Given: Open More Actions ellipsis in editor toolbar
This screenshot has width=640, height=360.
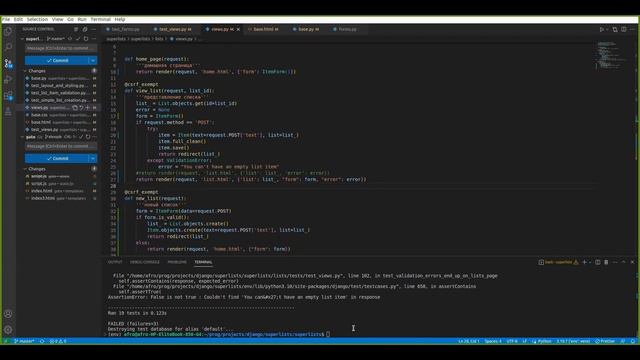Looking at the screenshot, I should (x=632, y=29).
